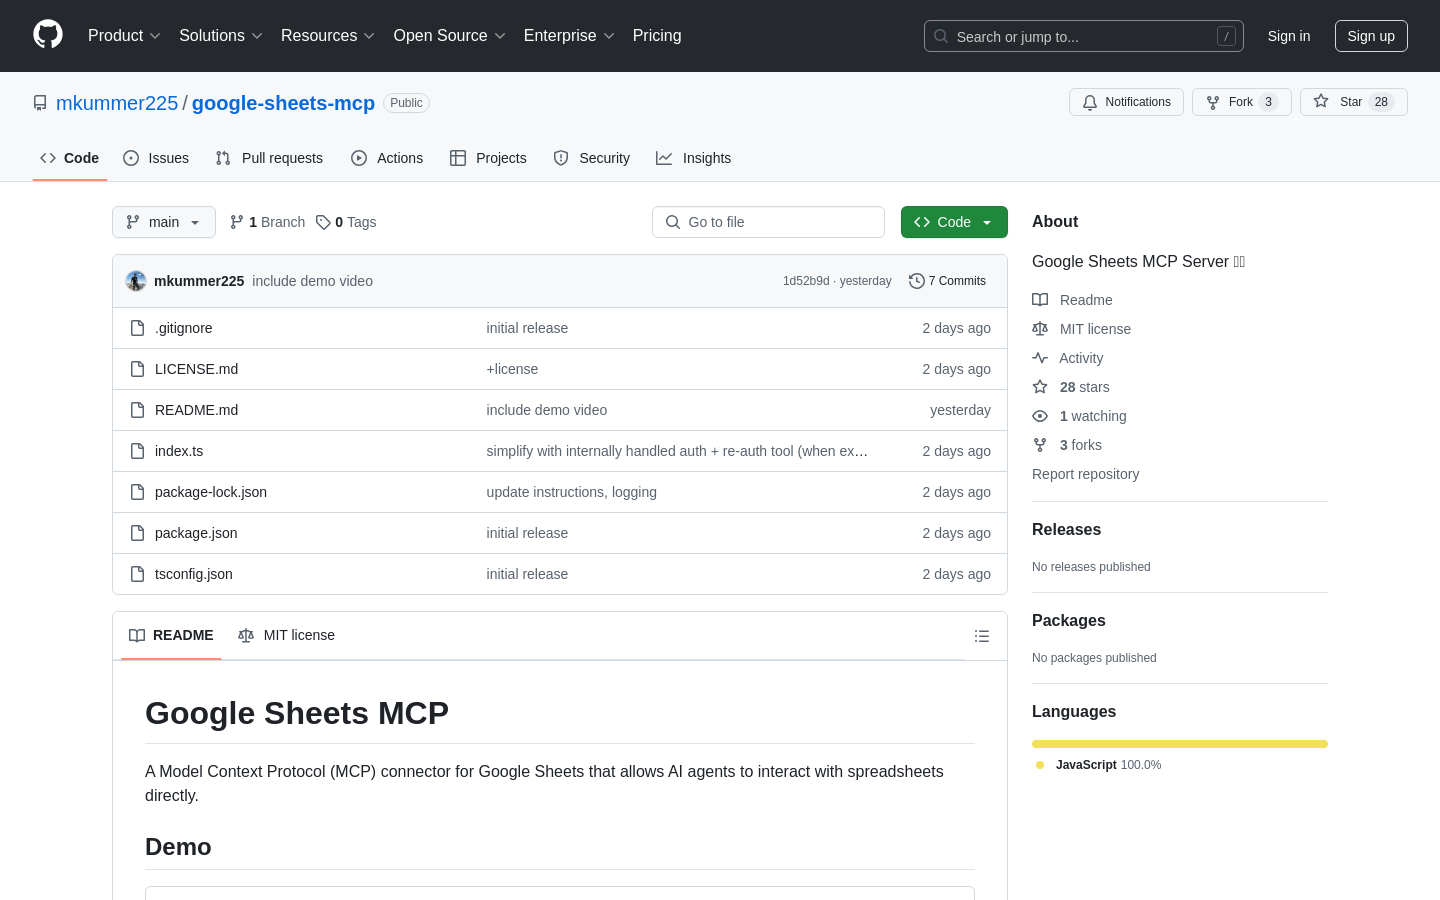Click the Go to file input

(768, 222)
